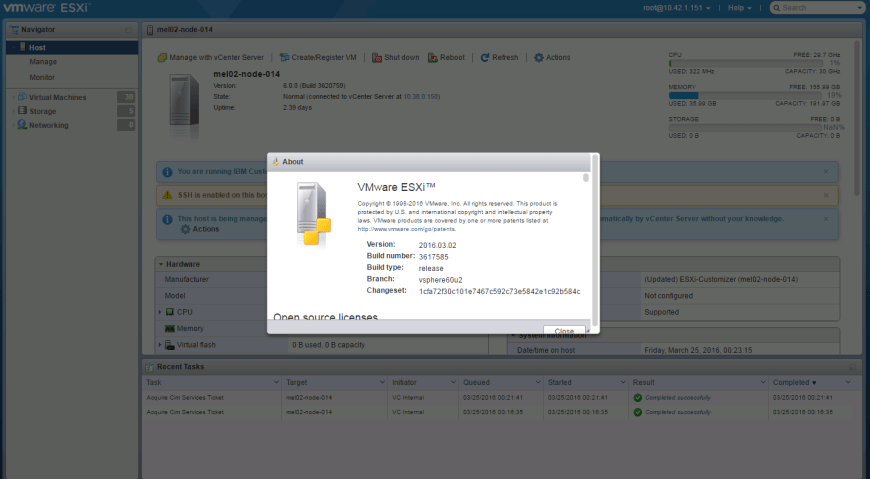Open the vmware.com/go/patents link
The width and height of the screenshot is (870, 479).
pos(406,229)
